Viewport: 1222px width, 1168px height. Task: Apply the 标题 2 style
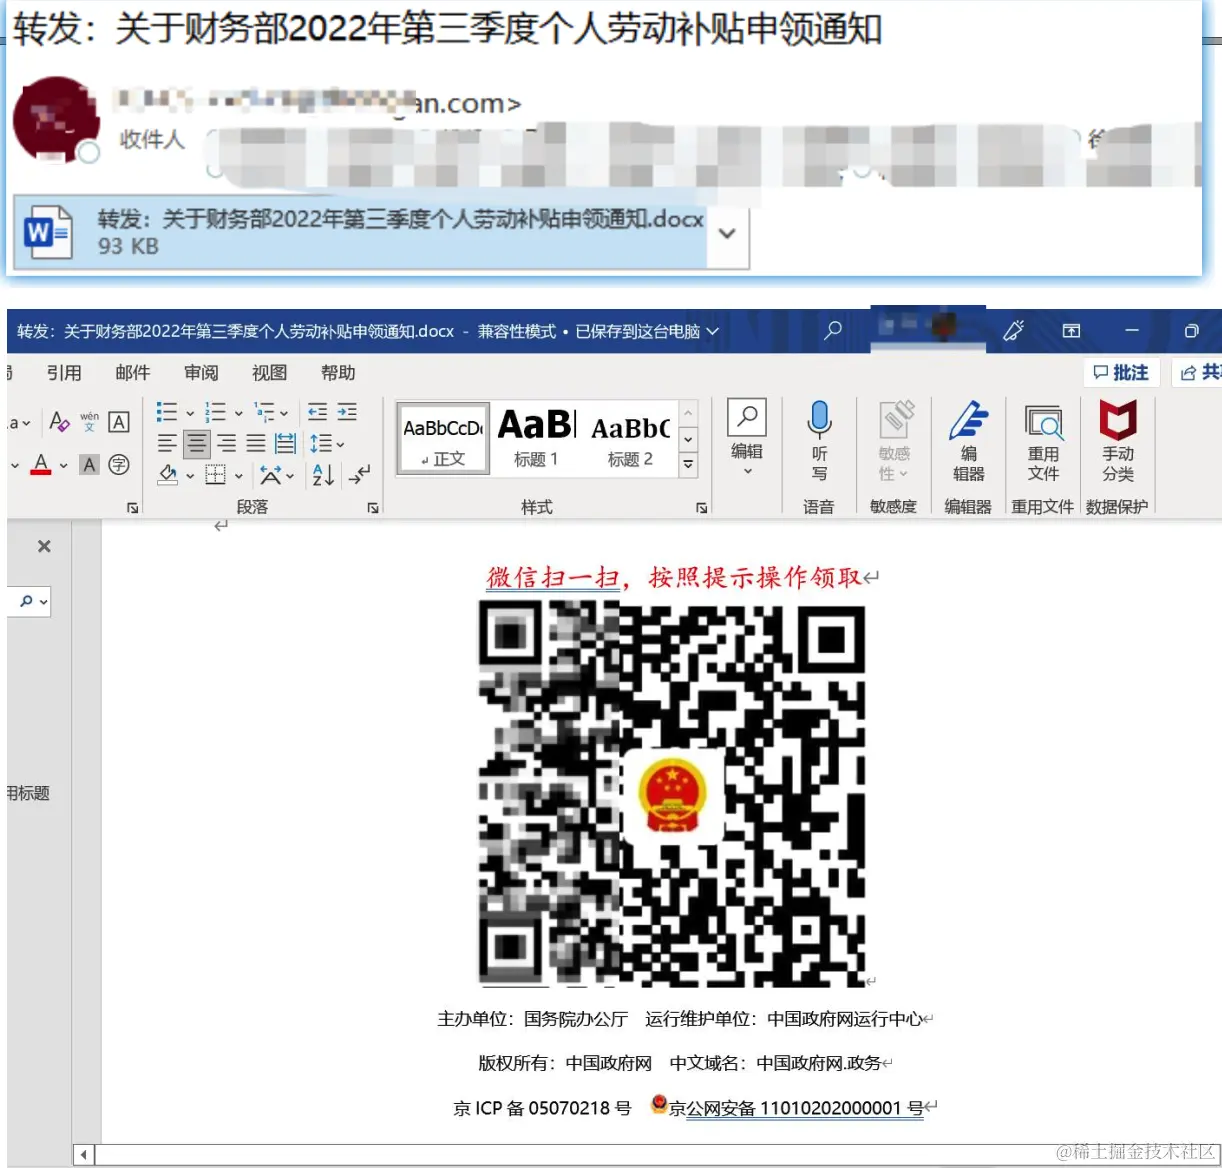click(x=630, y=438)
